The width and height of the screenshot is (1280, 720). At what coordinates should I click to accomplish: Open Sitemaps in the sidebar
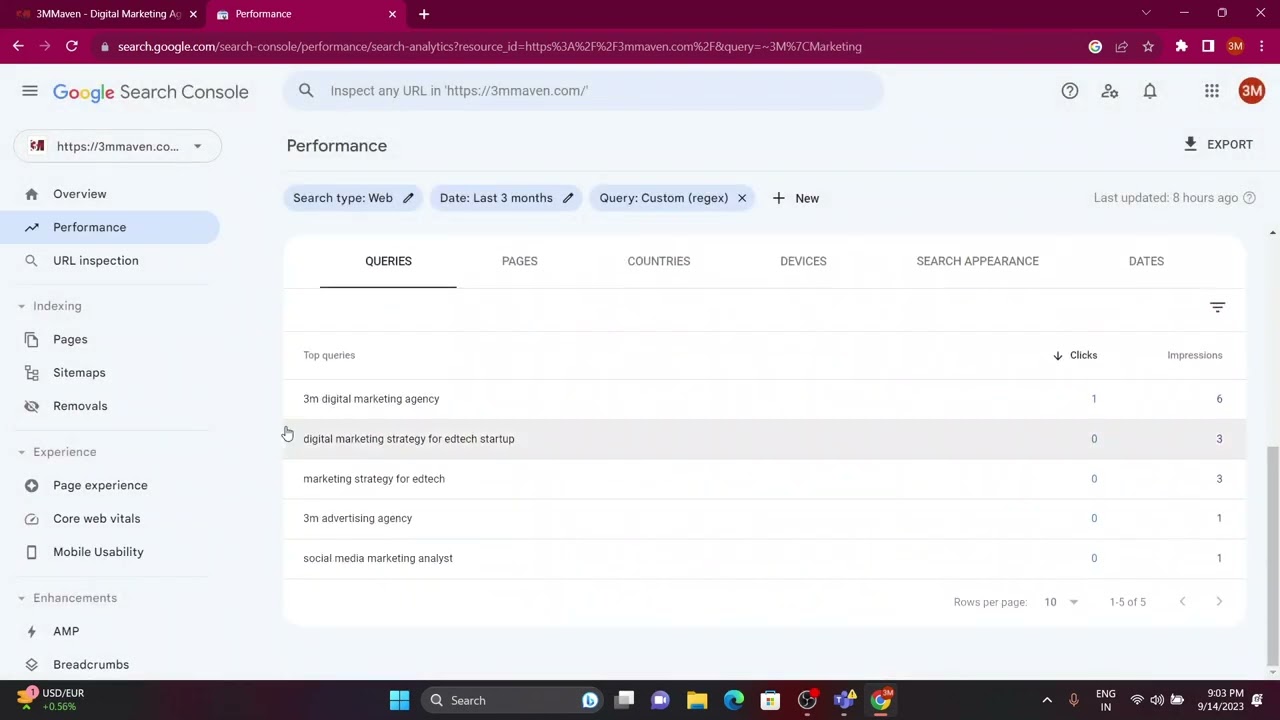(x=110, y=372)
